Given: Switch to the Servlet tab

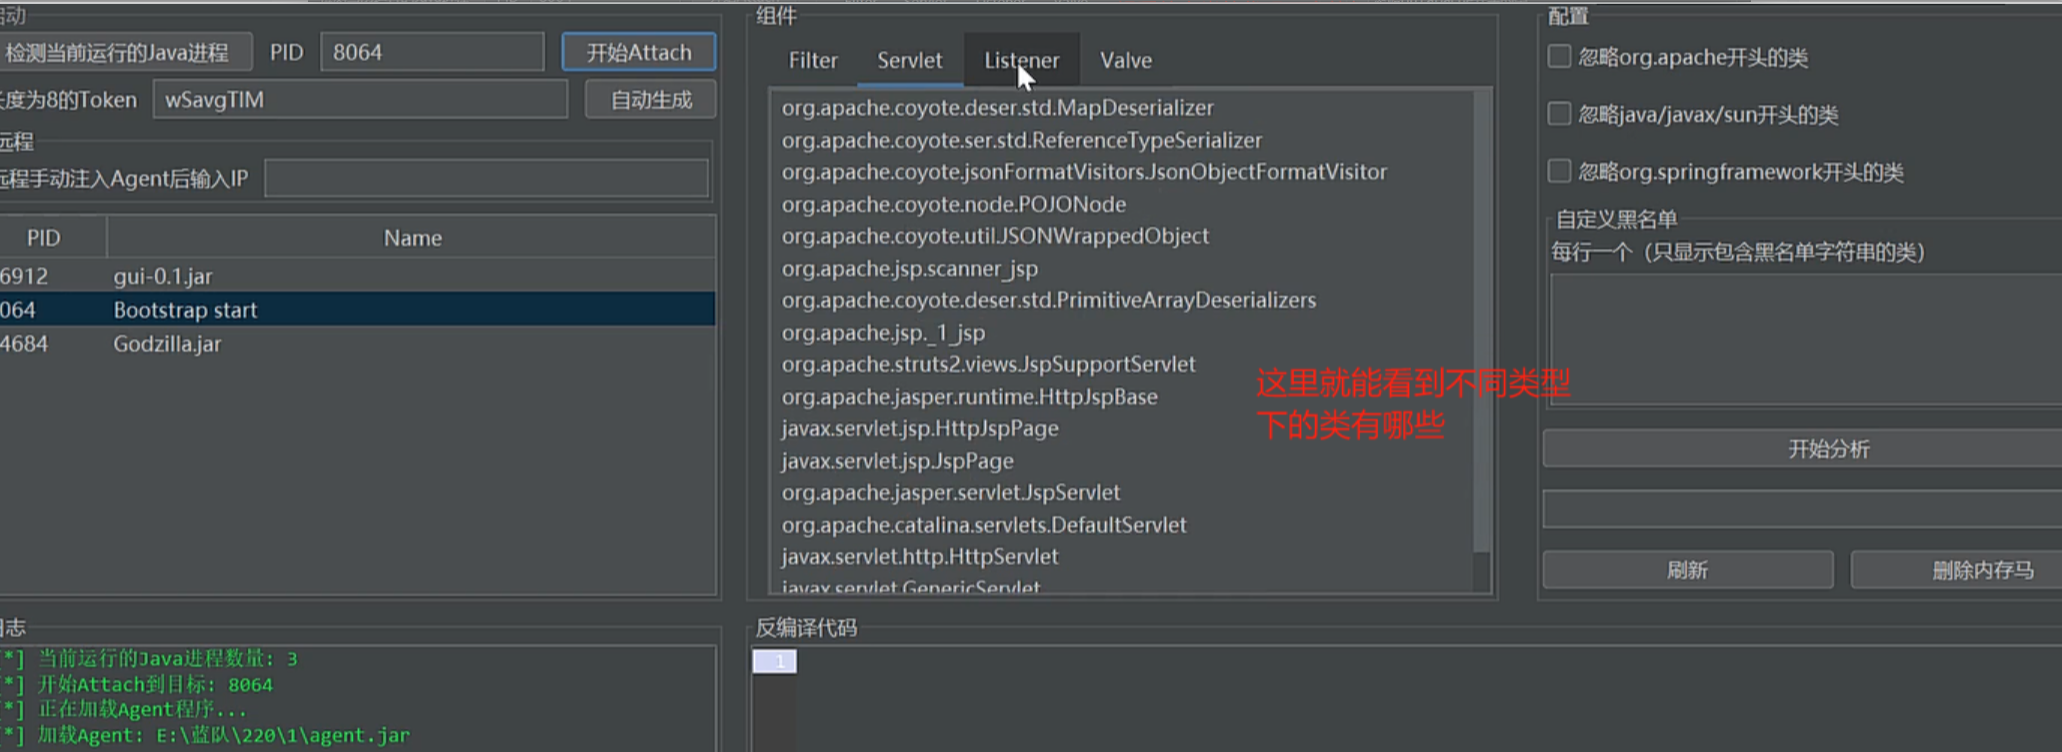Looking at the screenshot, I should pyautogui.click(x=909, y=60).
